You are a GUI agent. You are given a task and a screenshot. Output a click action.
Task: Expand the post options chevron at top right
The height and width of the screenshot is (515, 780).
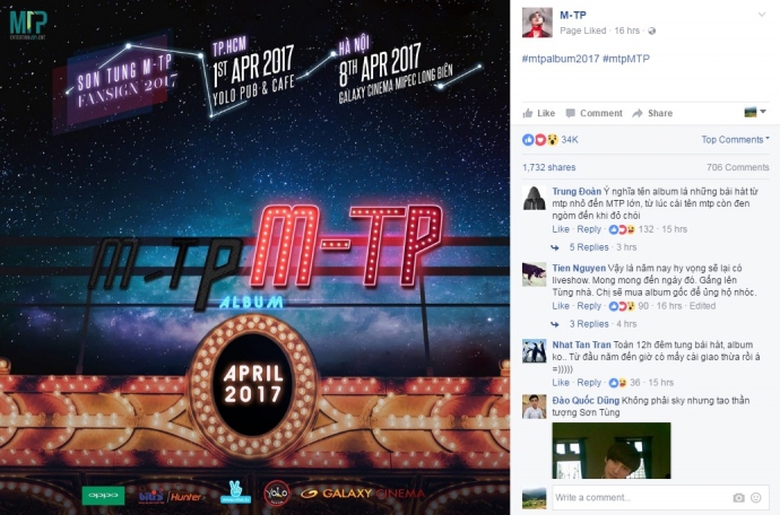tap(762, 15)
